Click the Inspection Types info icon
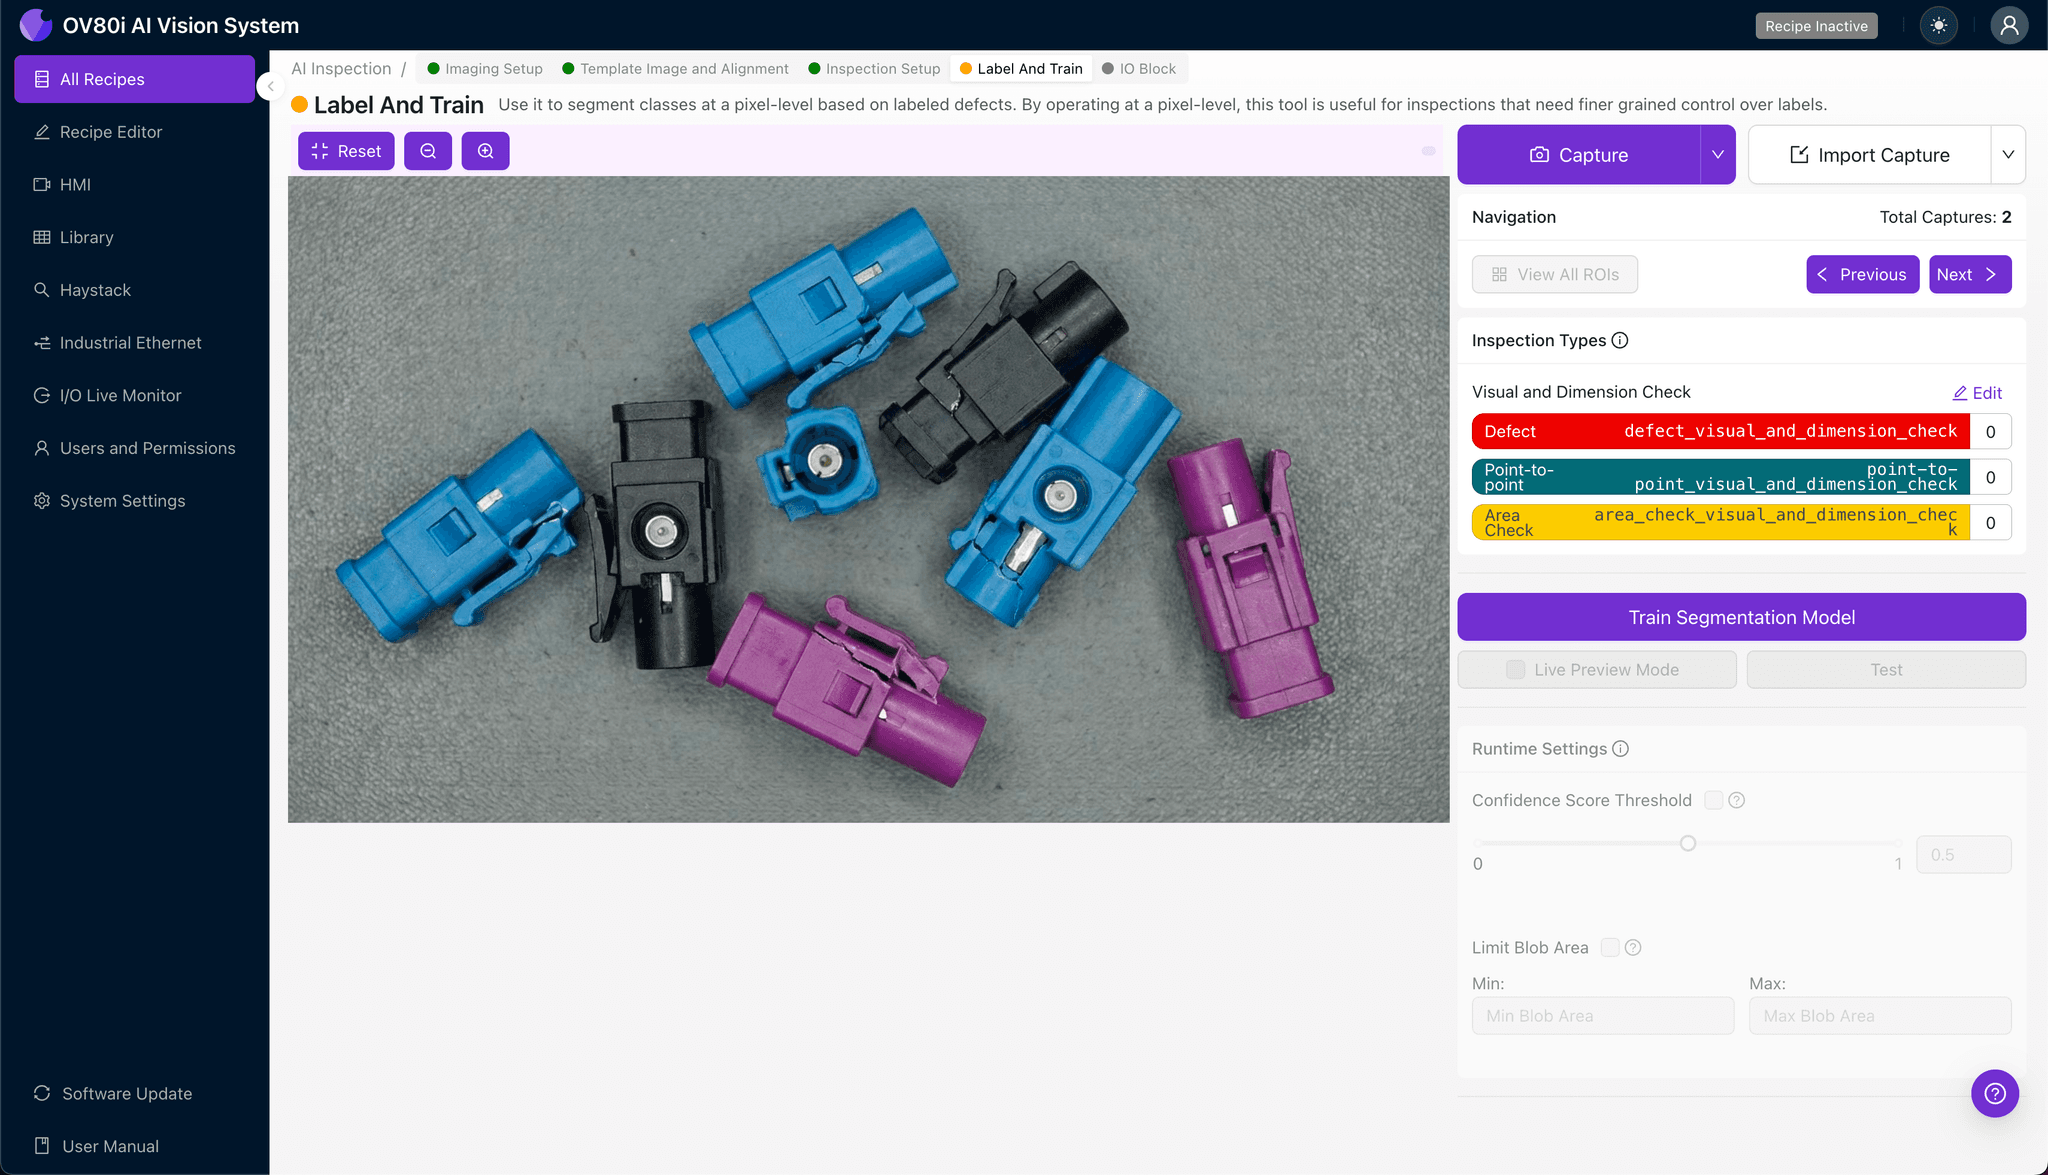The height and width of the screenshot is (1175, 2048). coord(1620,340)
